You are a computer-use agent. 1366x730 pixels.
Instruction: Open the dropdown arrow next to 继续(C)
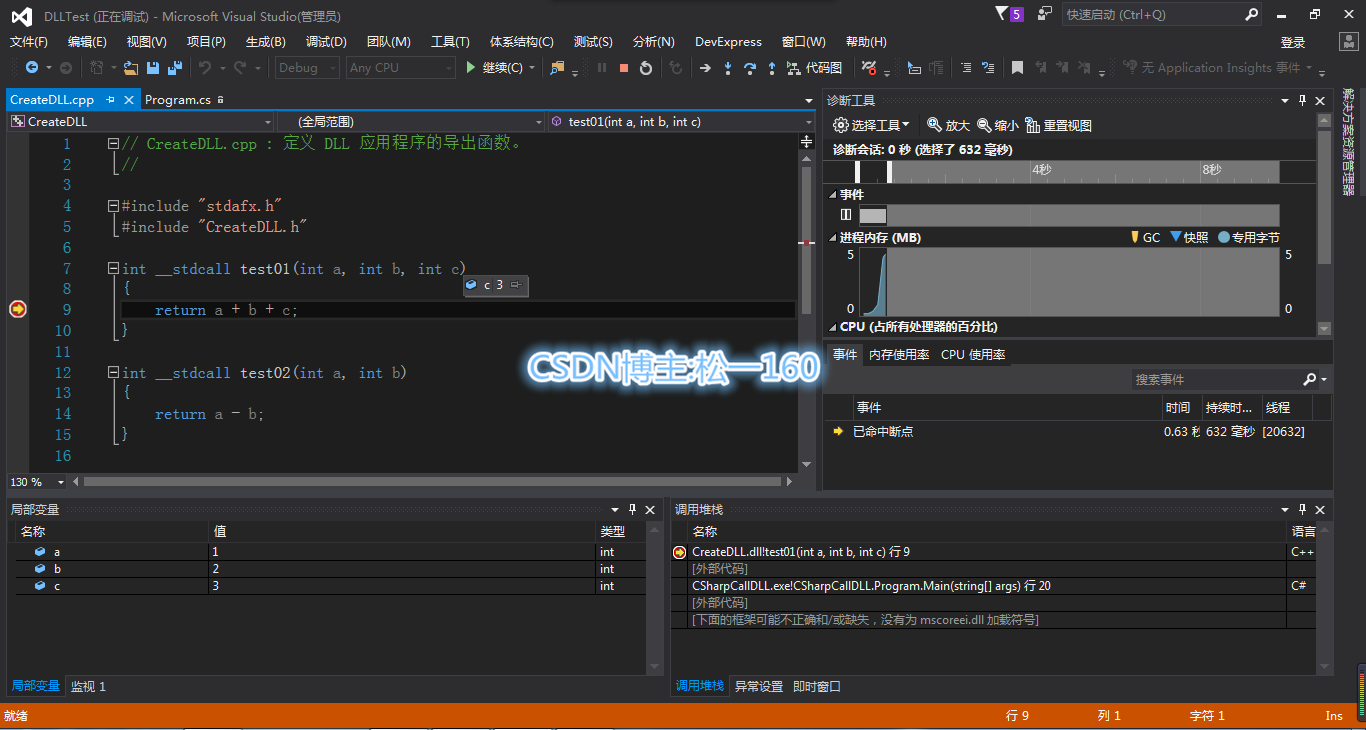click(x=532, y=68)
